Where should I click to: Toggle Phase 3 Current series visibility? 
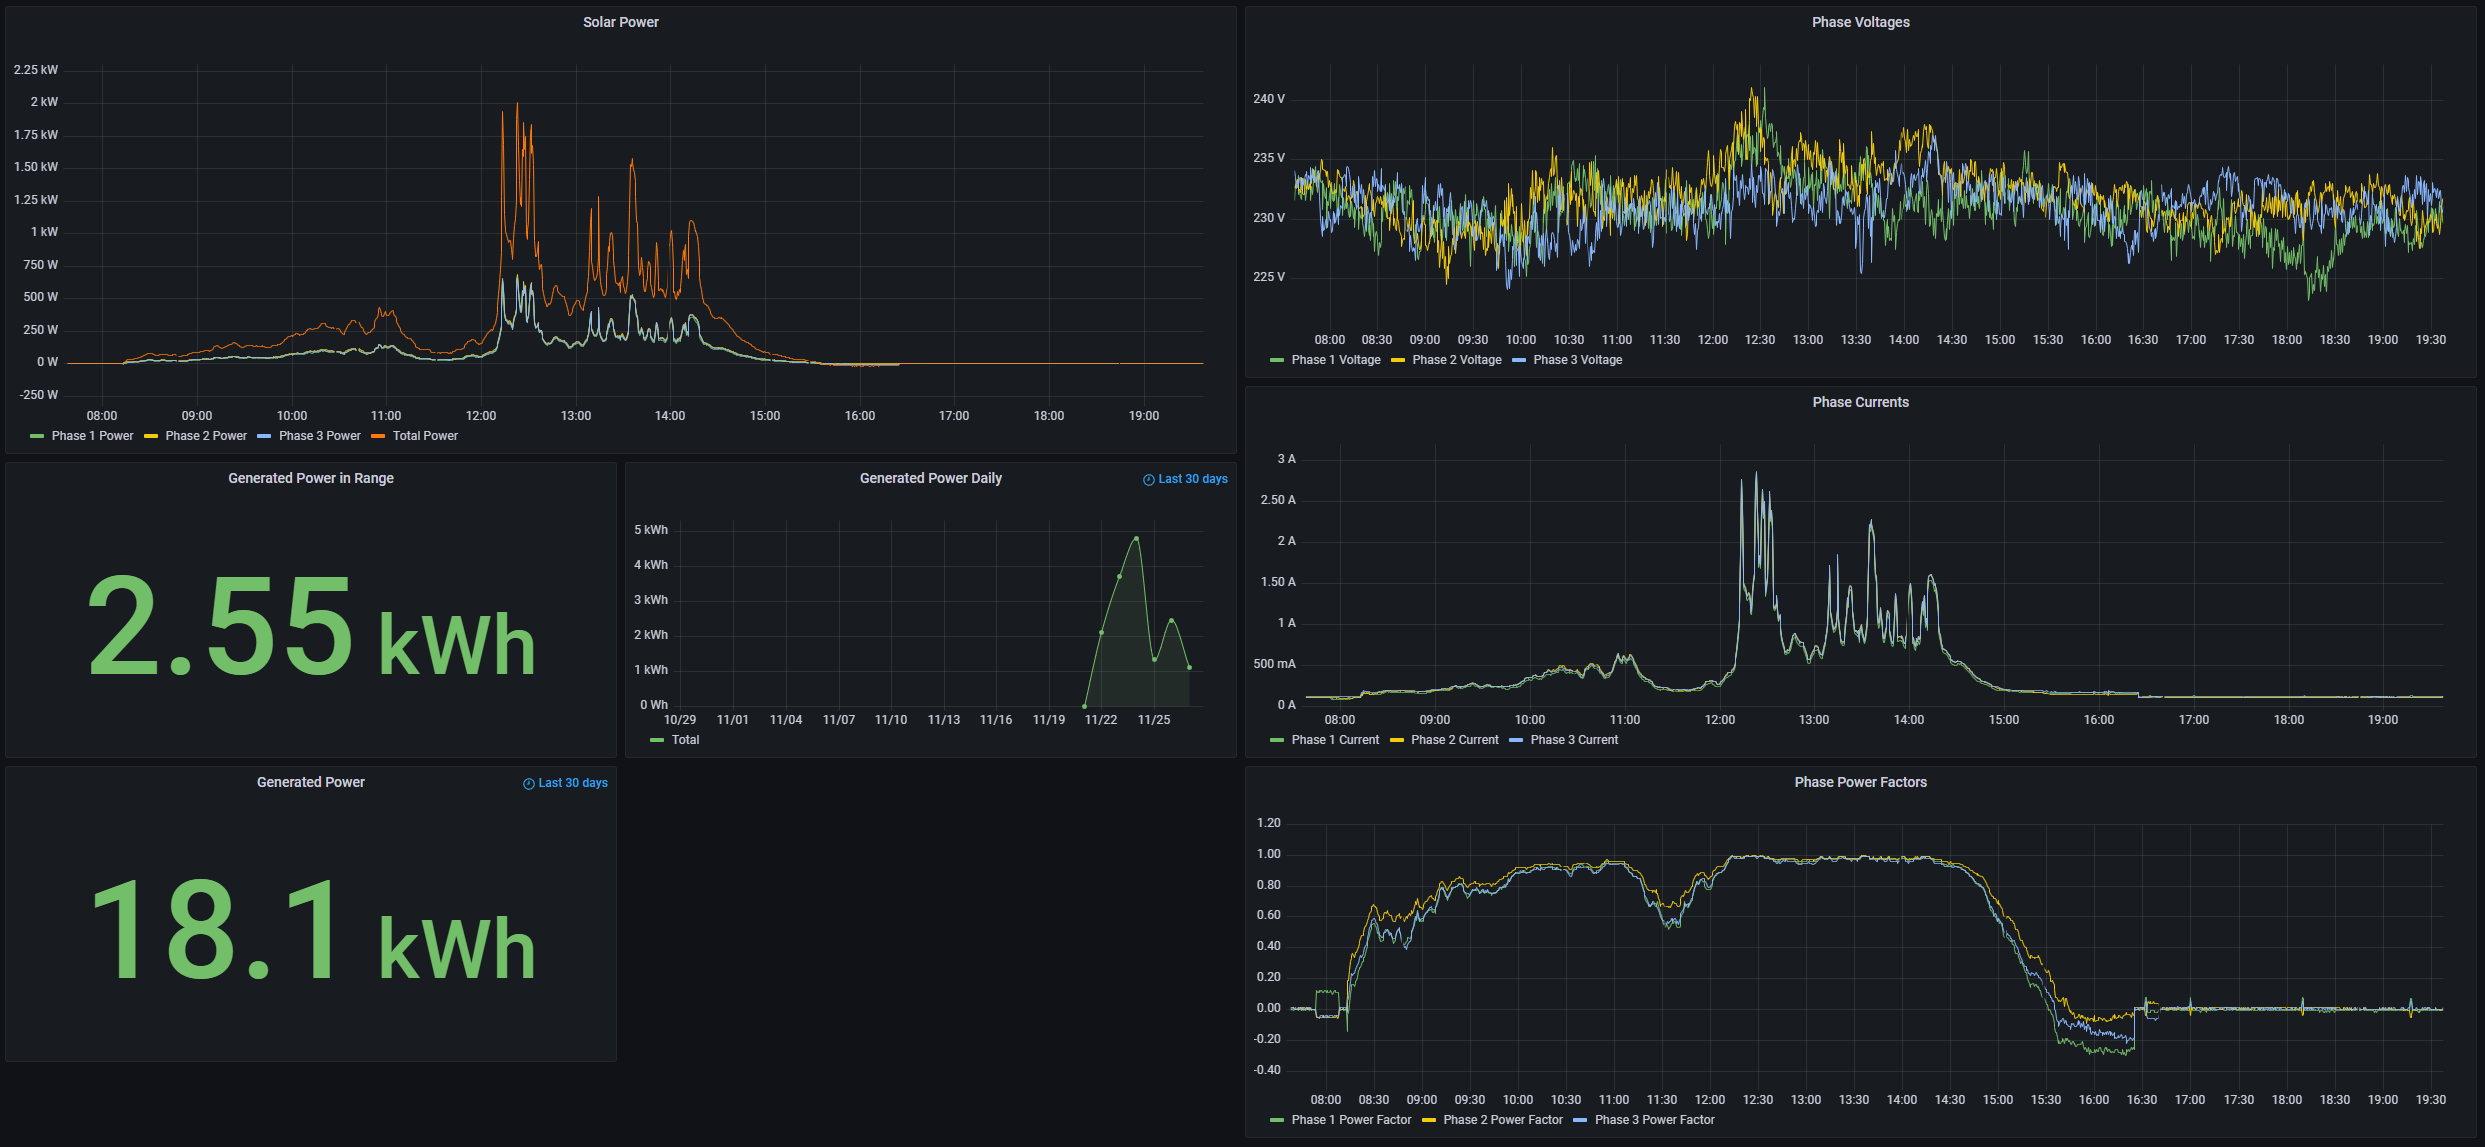point(1573,740)
